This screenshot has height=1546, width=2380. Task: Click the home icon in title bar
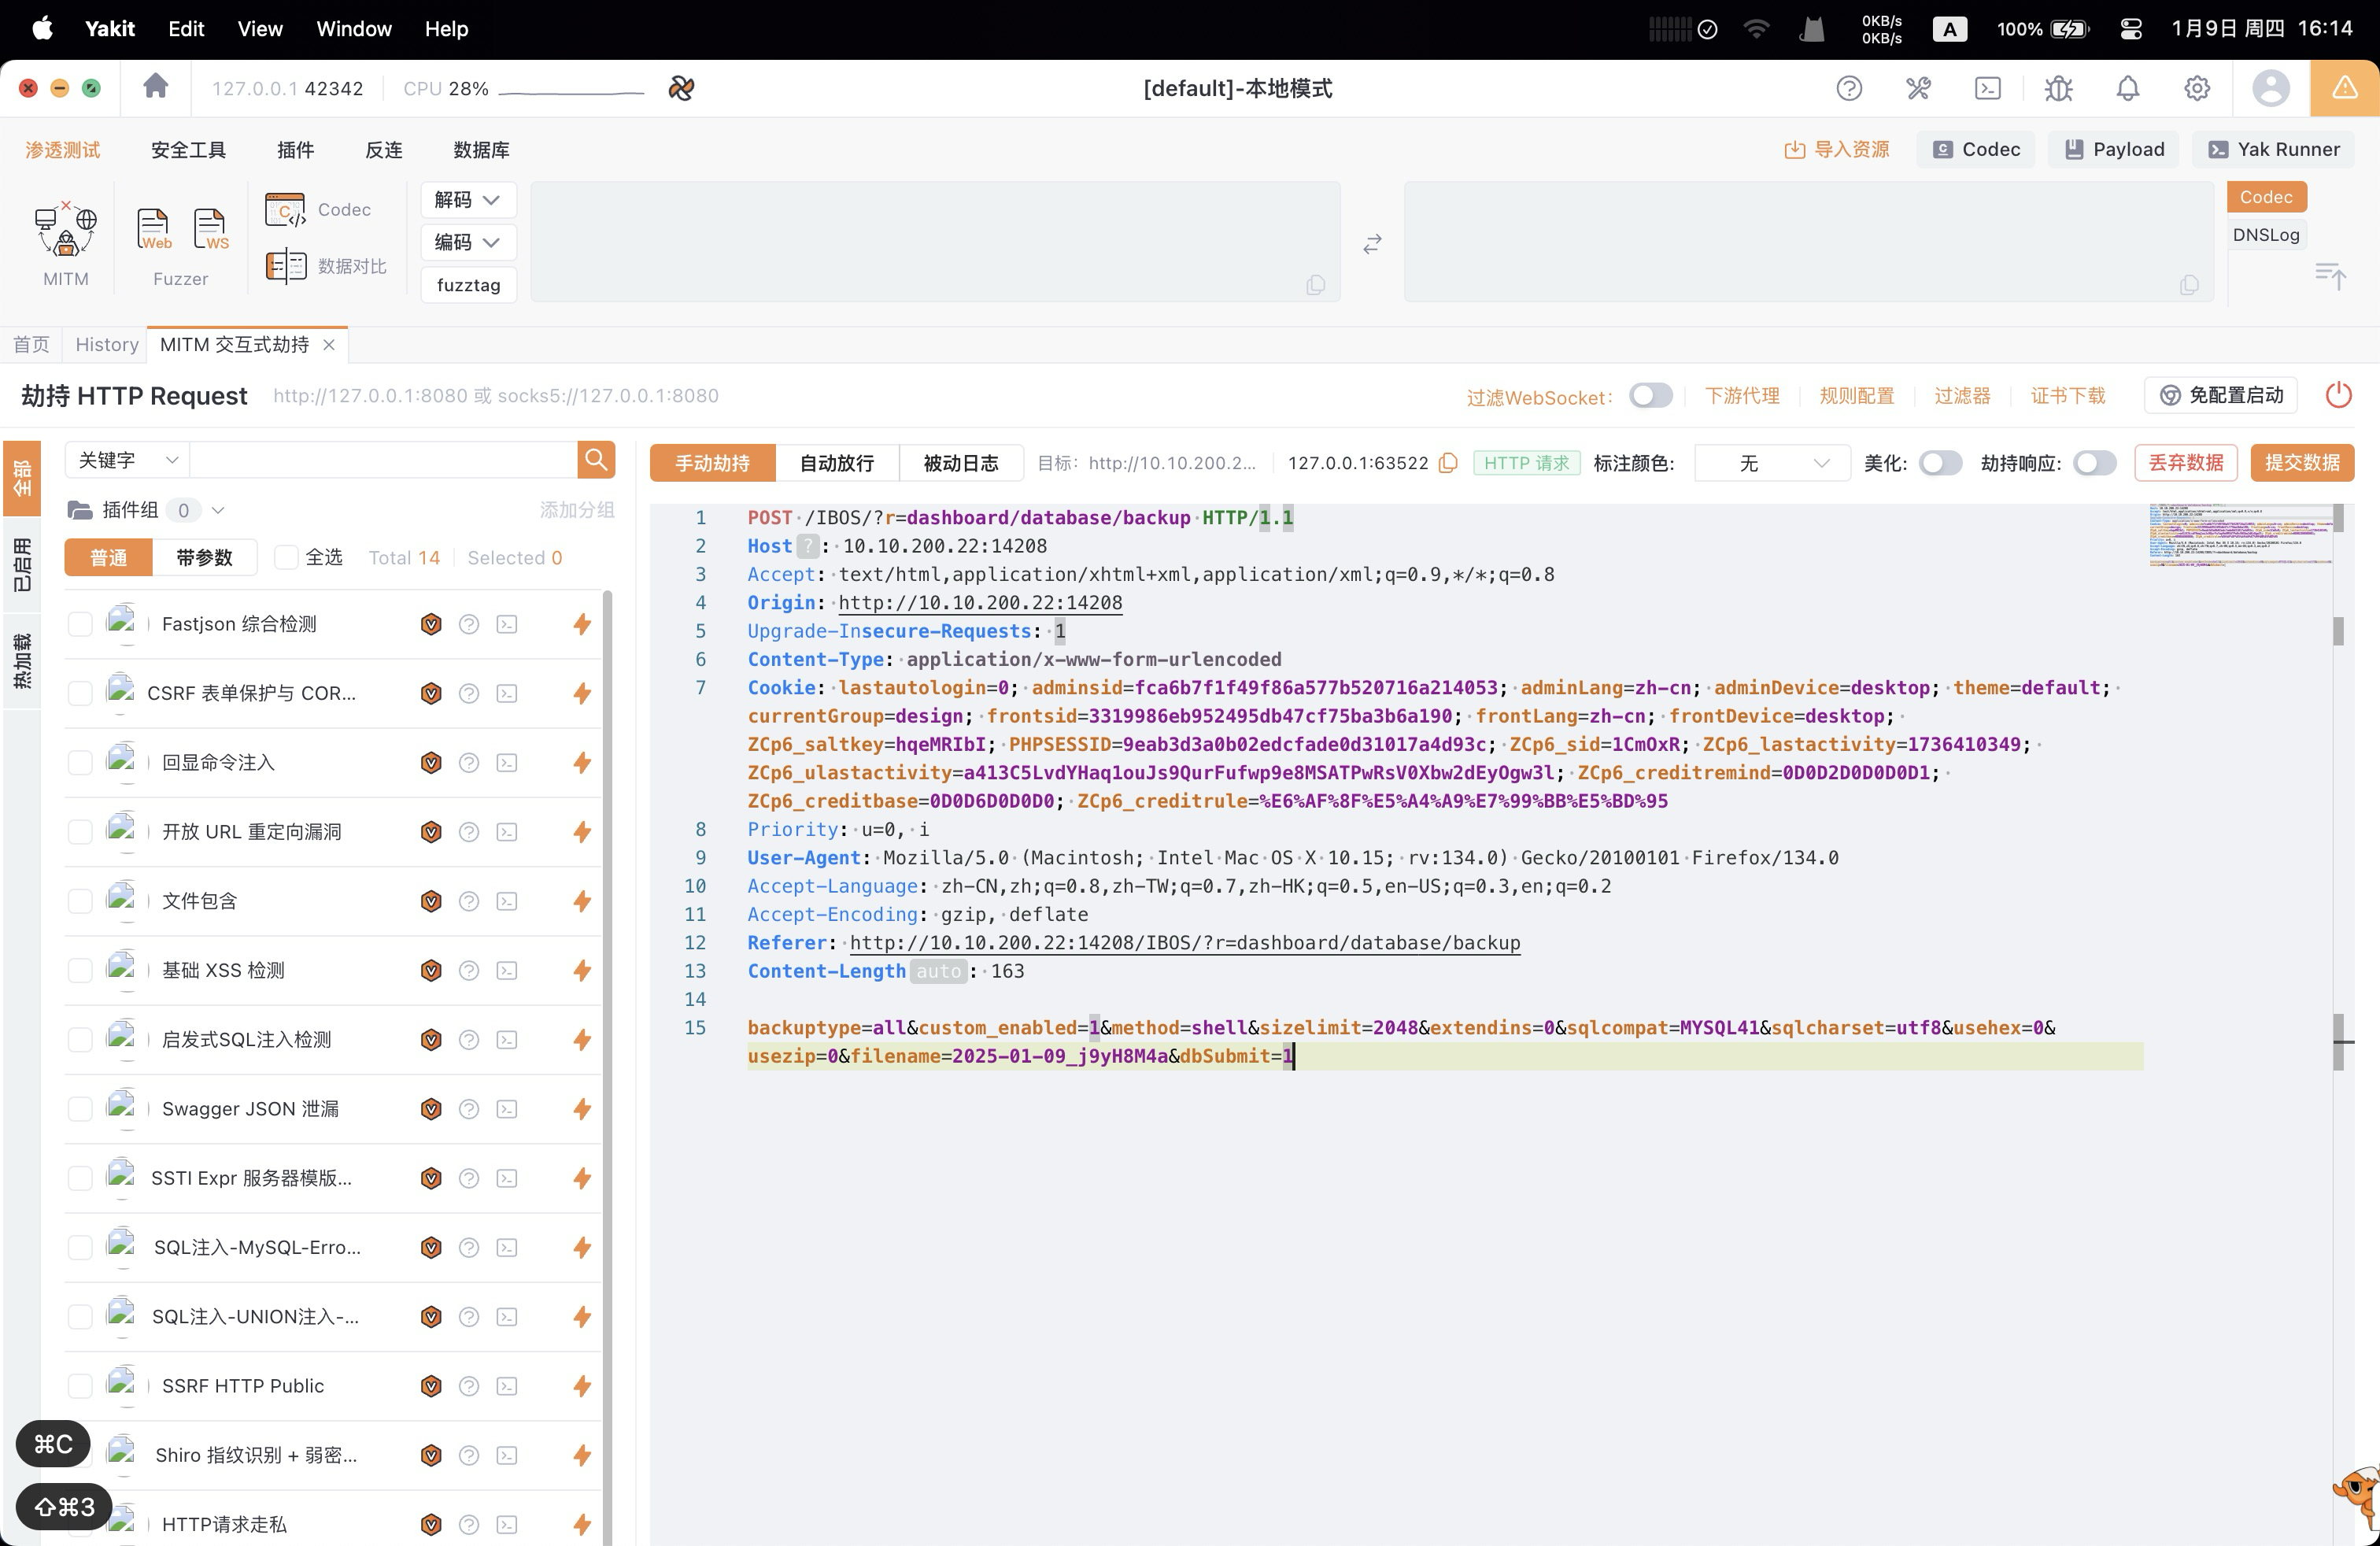[155, 87]
